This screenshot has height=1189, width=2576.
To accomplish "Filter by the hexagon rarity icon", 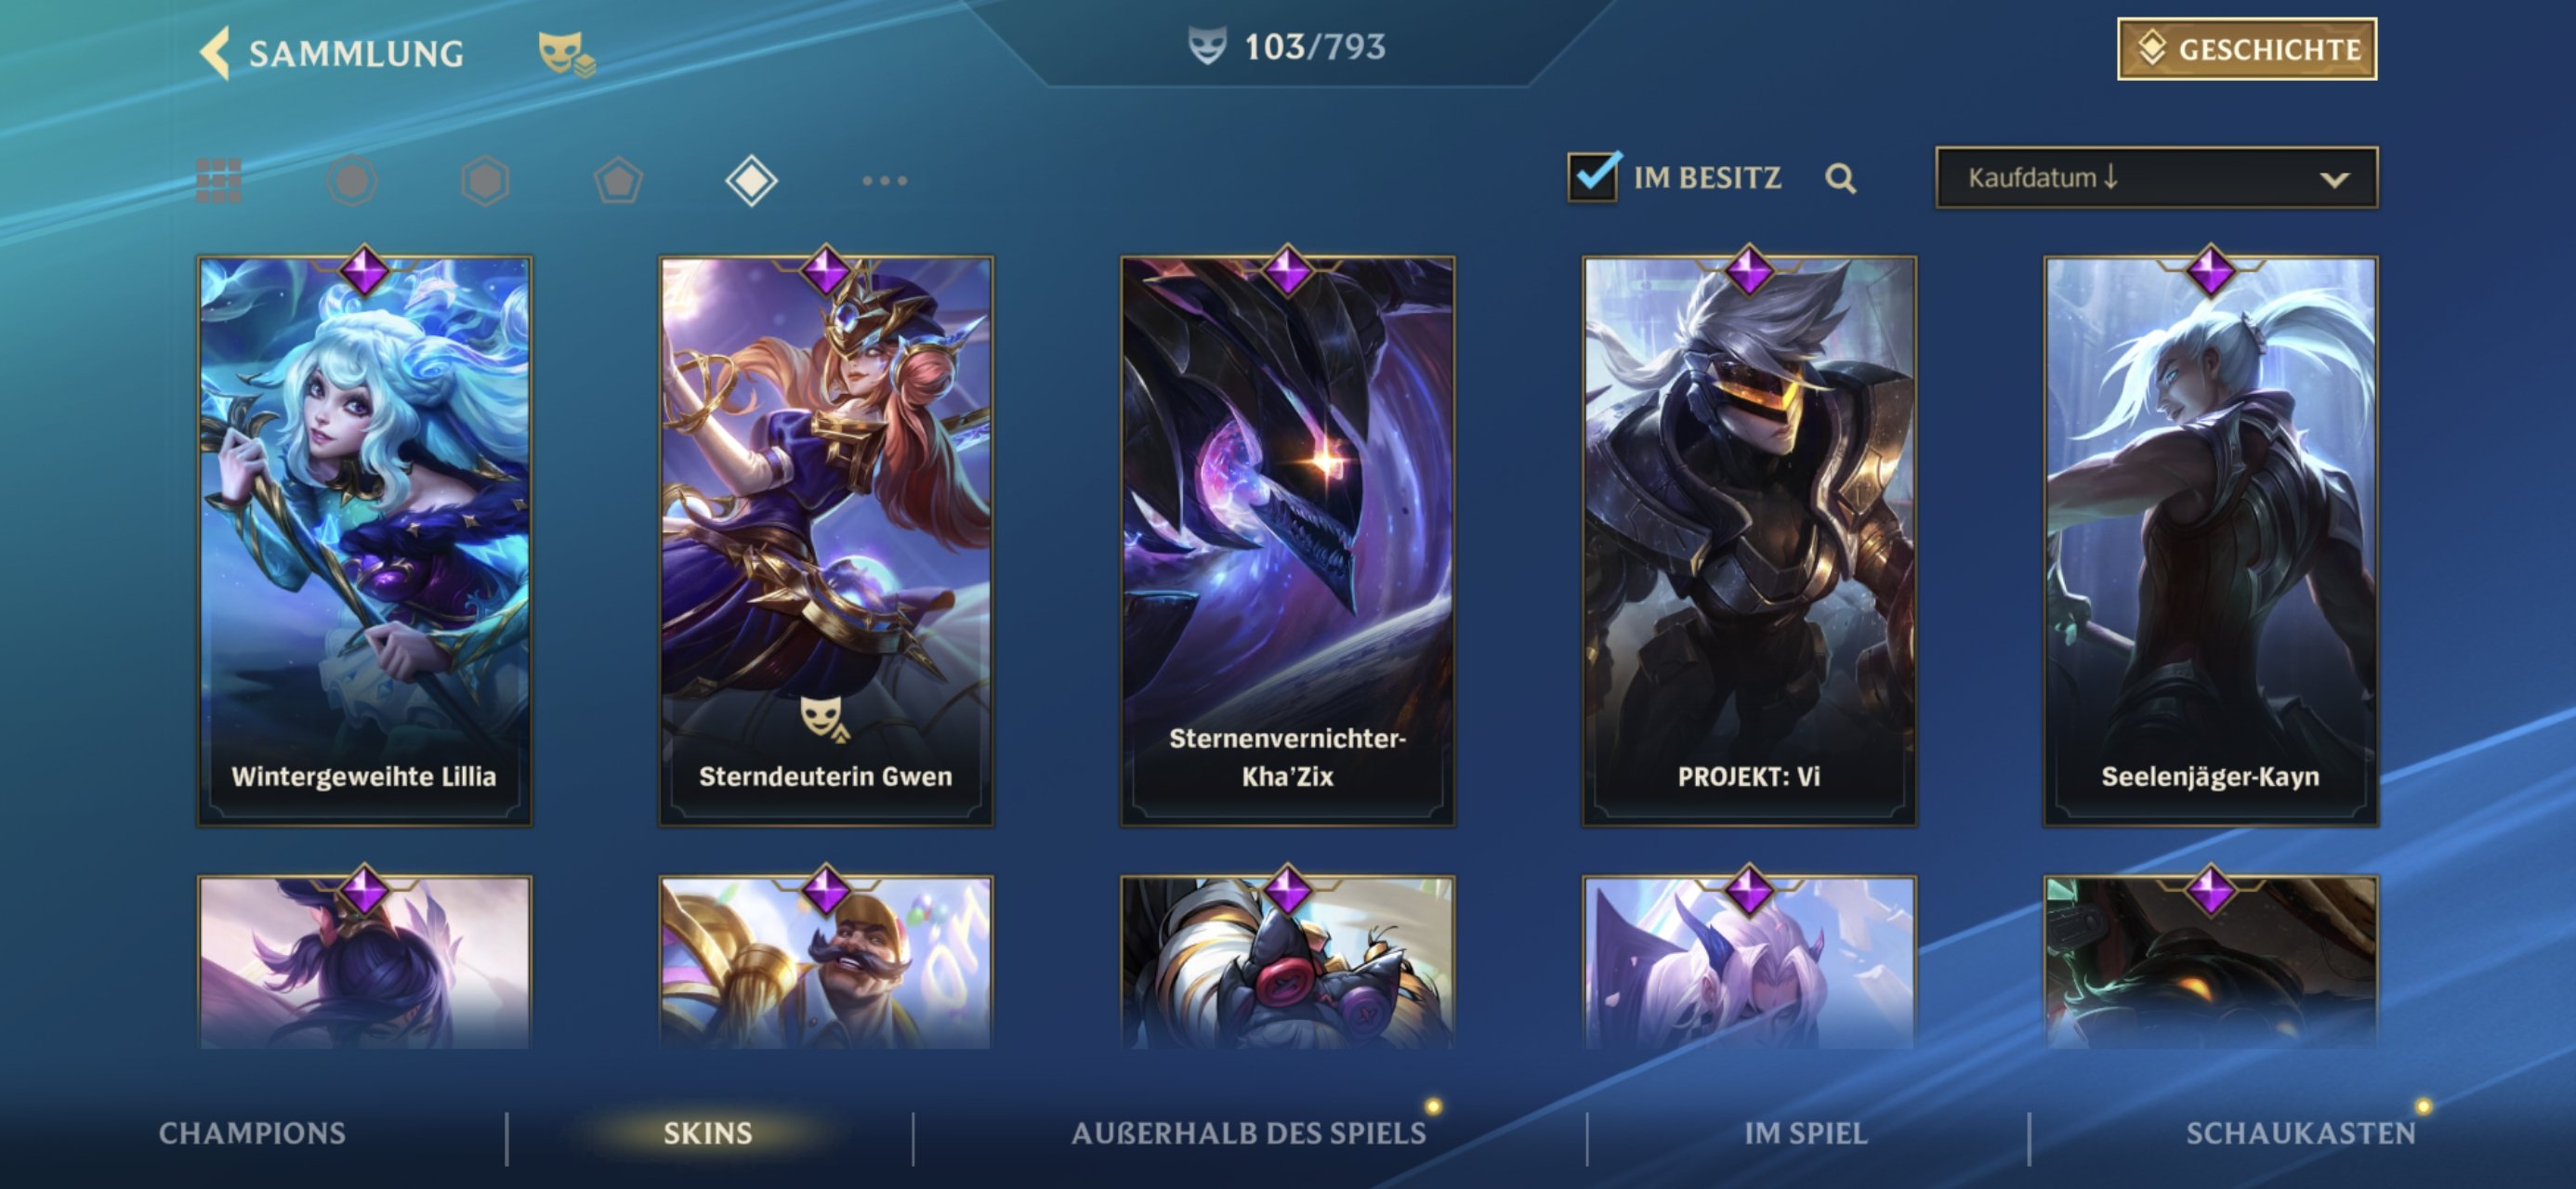I will point(485,181).
